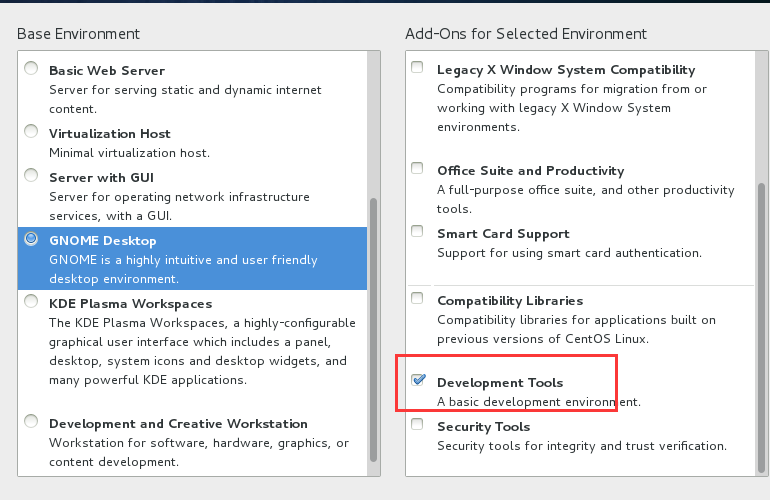This screenshot has height=500, width=770.
Task: Enable Smart Card Support checkbox
Action: point(417,231)
